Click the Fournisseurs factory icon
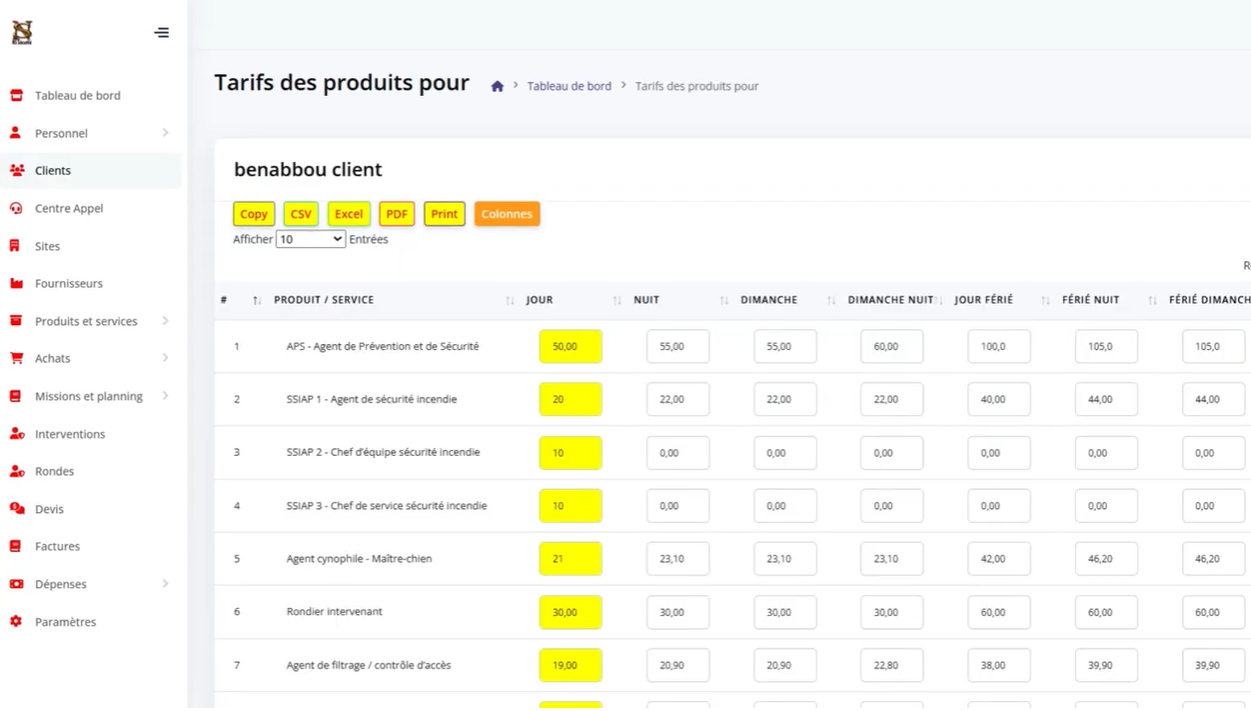1251x711 pixels. [x=16, y=283]
